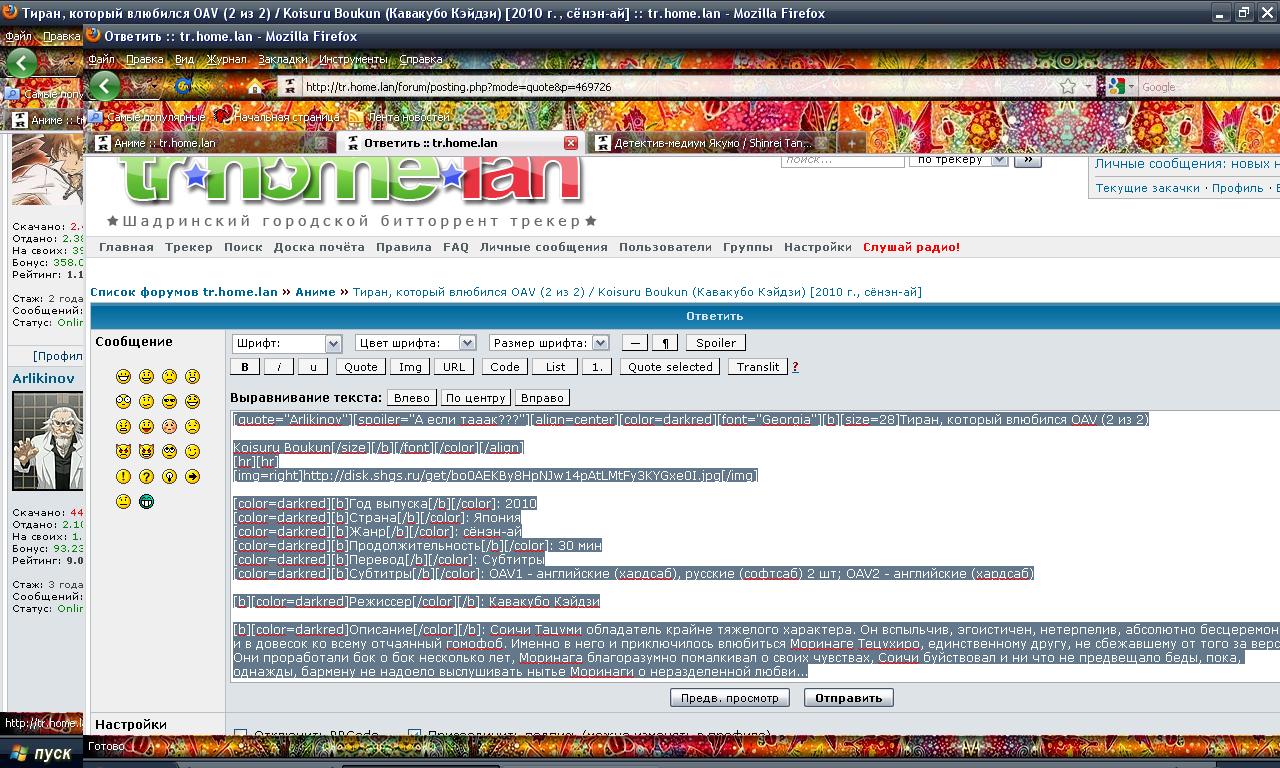Focus the Google search box

click(x=1208, y=87)
